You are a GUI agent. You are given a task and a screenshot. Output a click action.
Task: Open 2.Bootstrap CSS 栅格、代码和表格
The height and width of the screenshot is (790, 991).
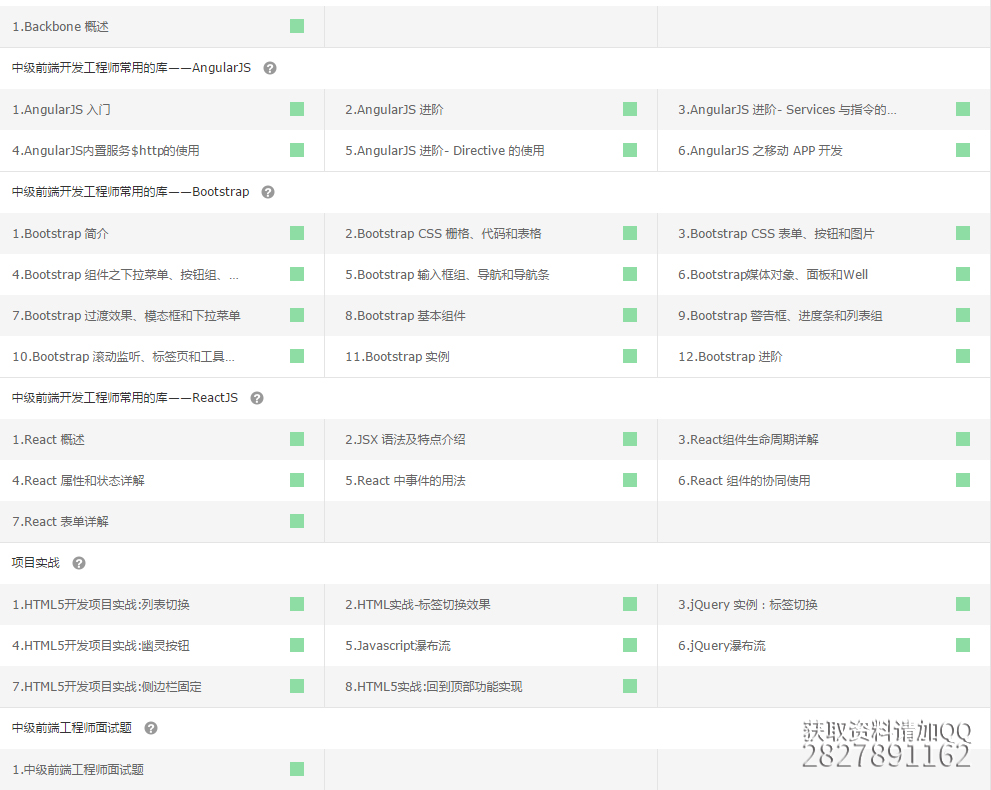pyautogui.click(x=443, y=234)
